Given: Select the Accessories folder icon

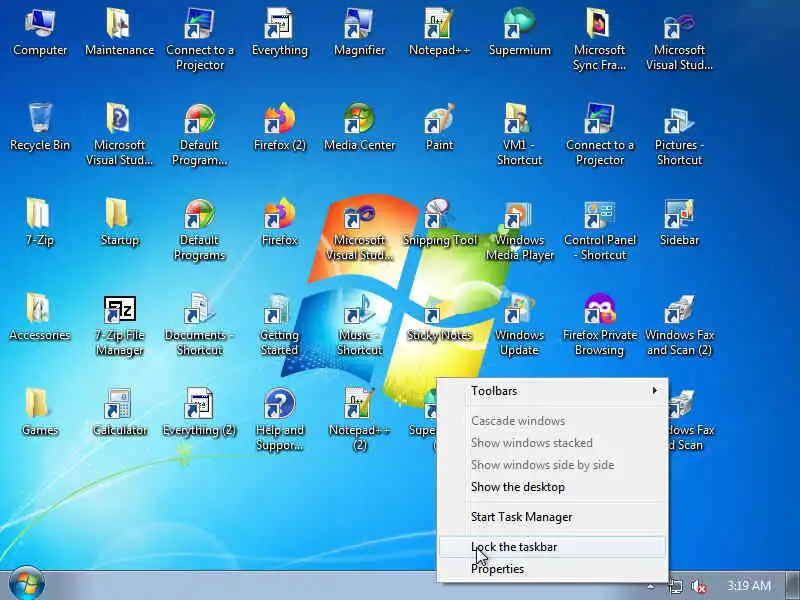Looking at the screenshot, I should point(40,317).
